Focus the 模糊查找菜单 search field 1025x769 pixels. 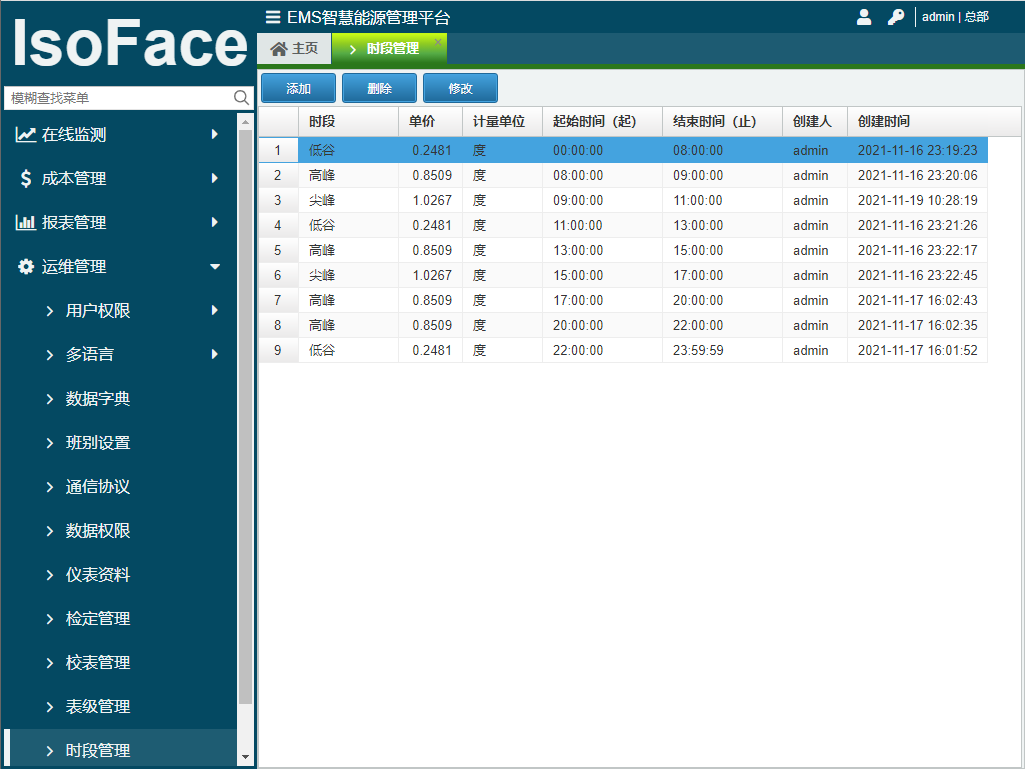[x=121, y=98]
